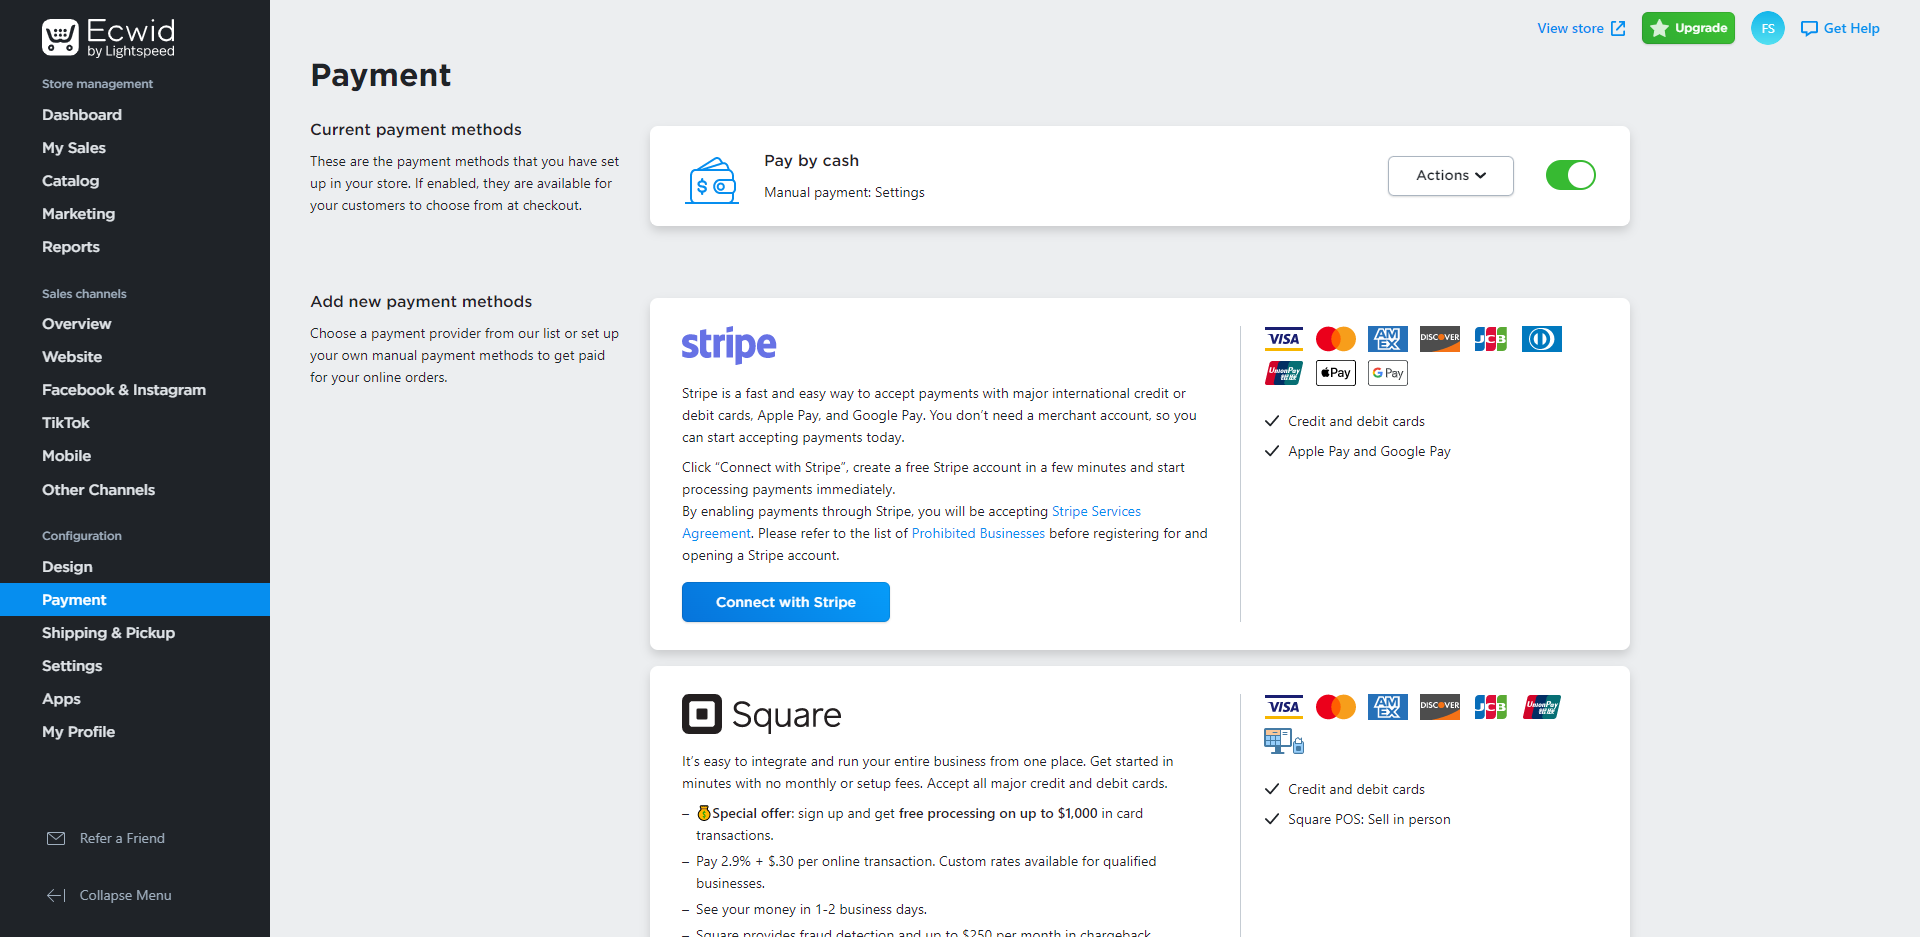Click the Stripe logo
Viewport: 1920px width, 937px height.
click(729, 345)
